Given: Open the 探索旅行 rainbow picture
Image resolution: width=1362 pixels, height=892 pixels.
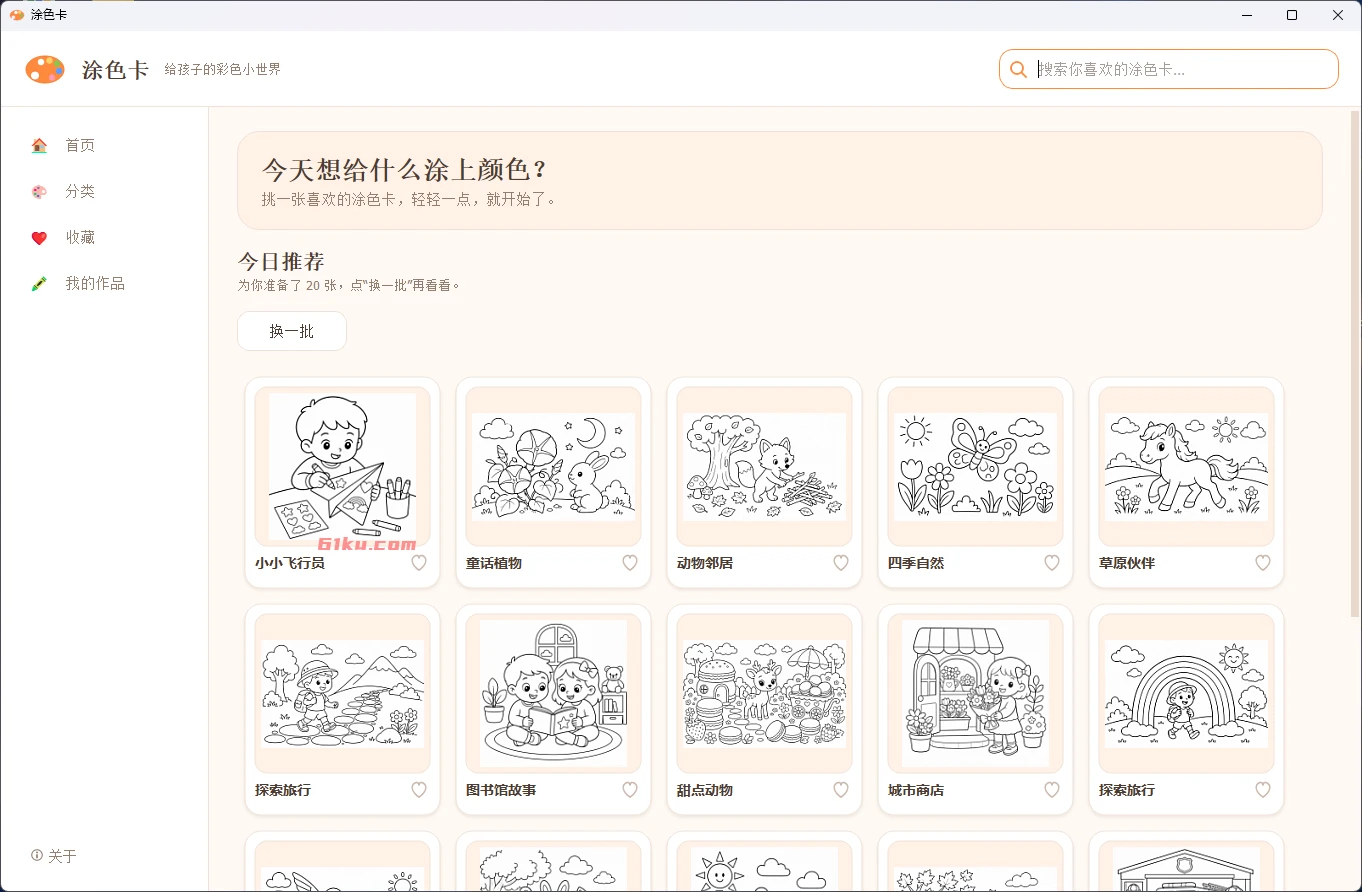Looking at the screenshot, I should pos(1186,694).
